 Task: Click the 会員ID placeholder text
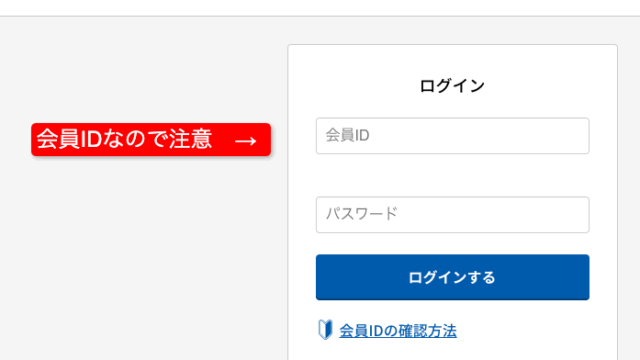point(347,136)
